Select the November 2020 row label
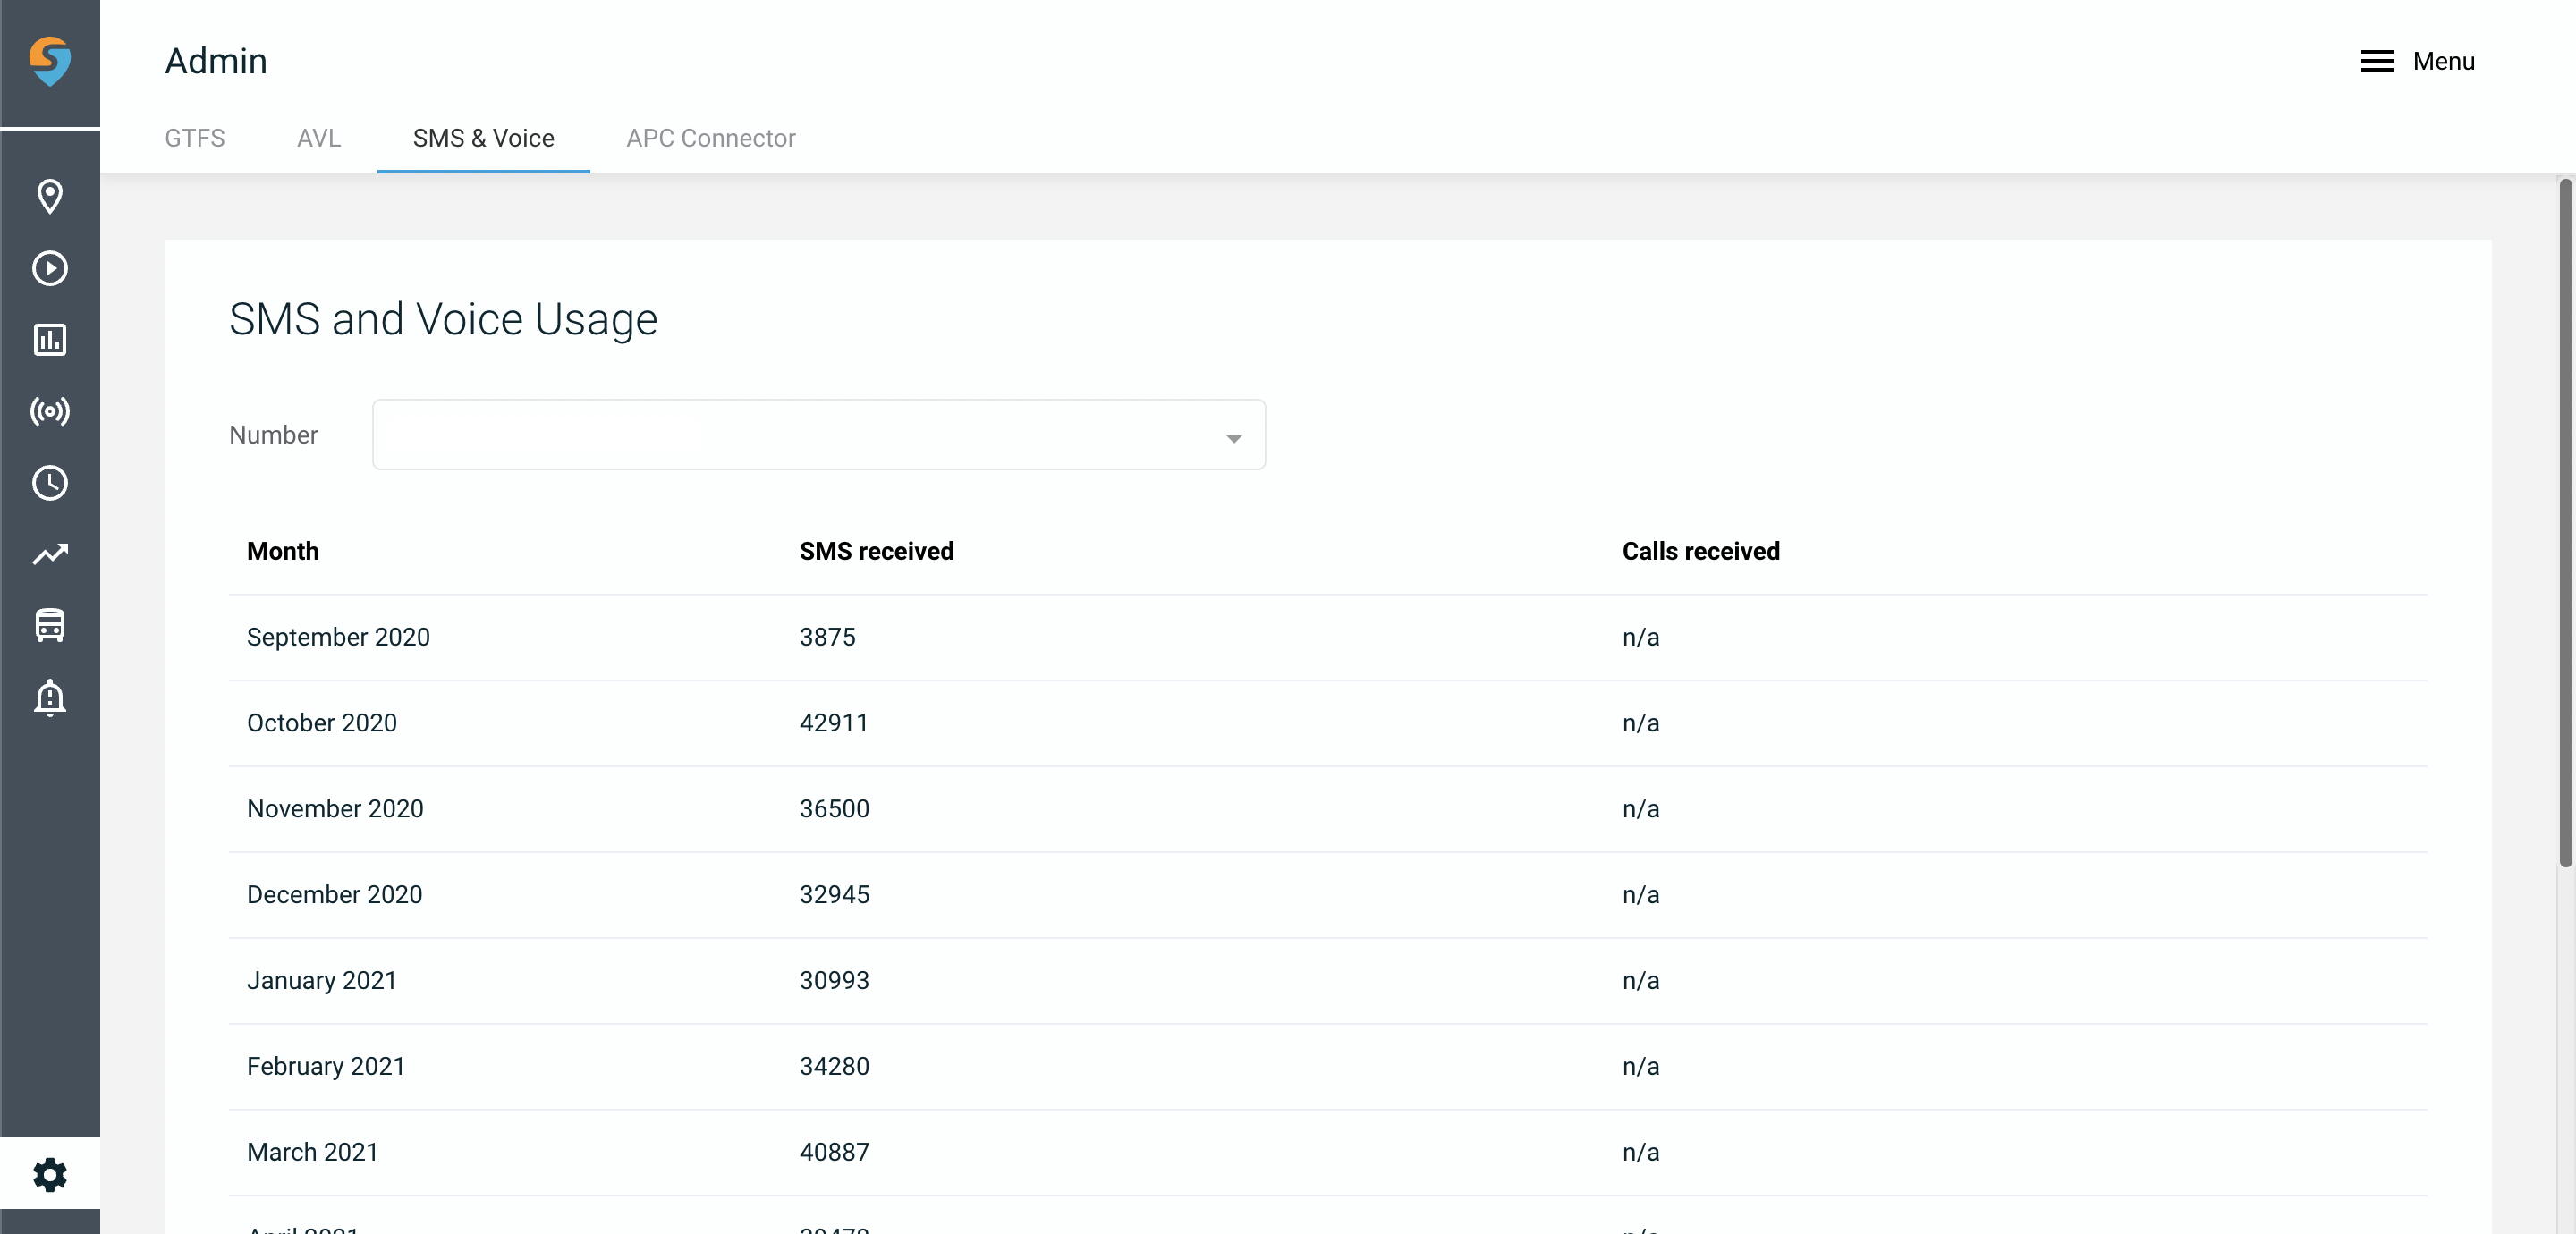Viewport: 2576px width, 1234px height. click(x=335, y=808)
